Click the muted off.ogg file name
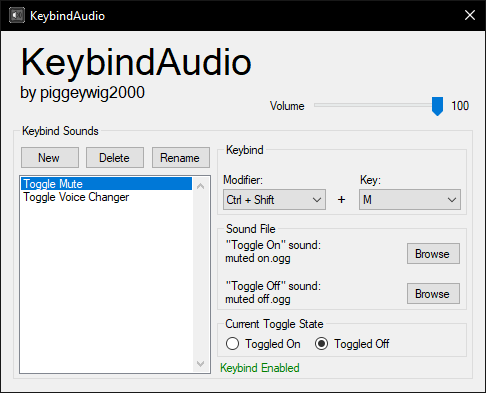The width and height of the screenshot is (486, 393). 258,299
